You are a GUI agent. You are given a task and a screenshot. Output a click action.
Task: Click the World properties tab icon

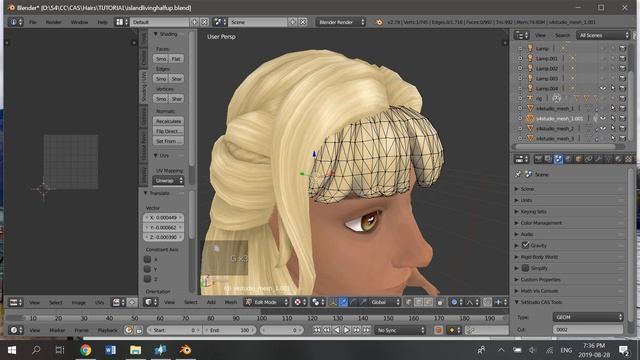pyautogui.click(x=568, y=159)
